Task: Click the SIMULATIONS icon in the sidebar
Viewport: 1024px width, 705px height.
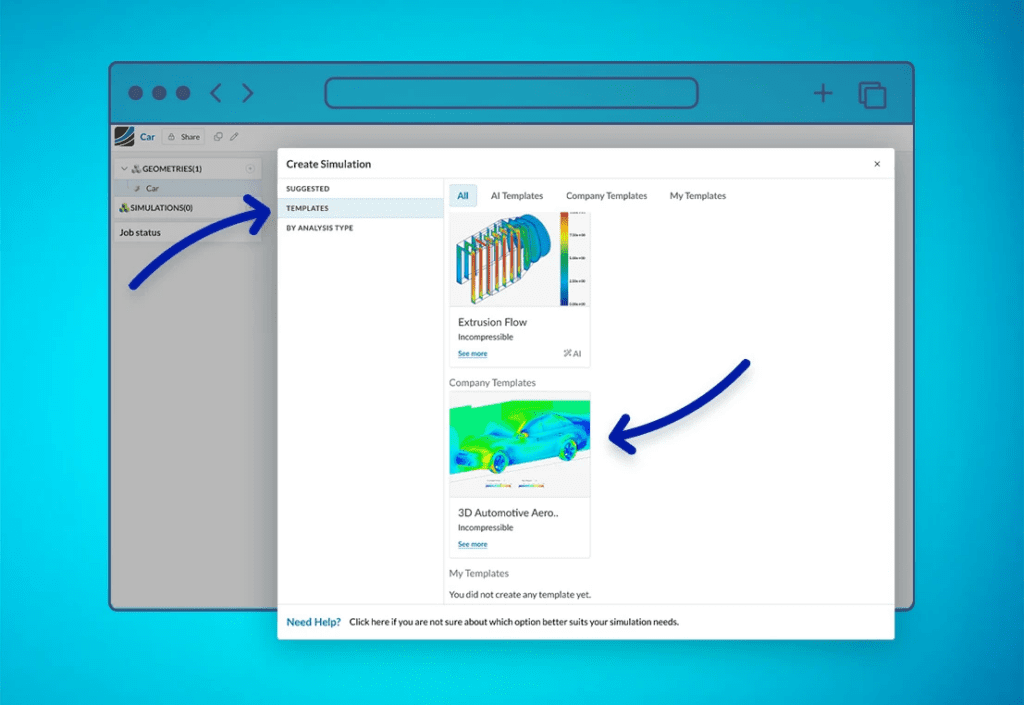Action: click(x=123, y=207)
